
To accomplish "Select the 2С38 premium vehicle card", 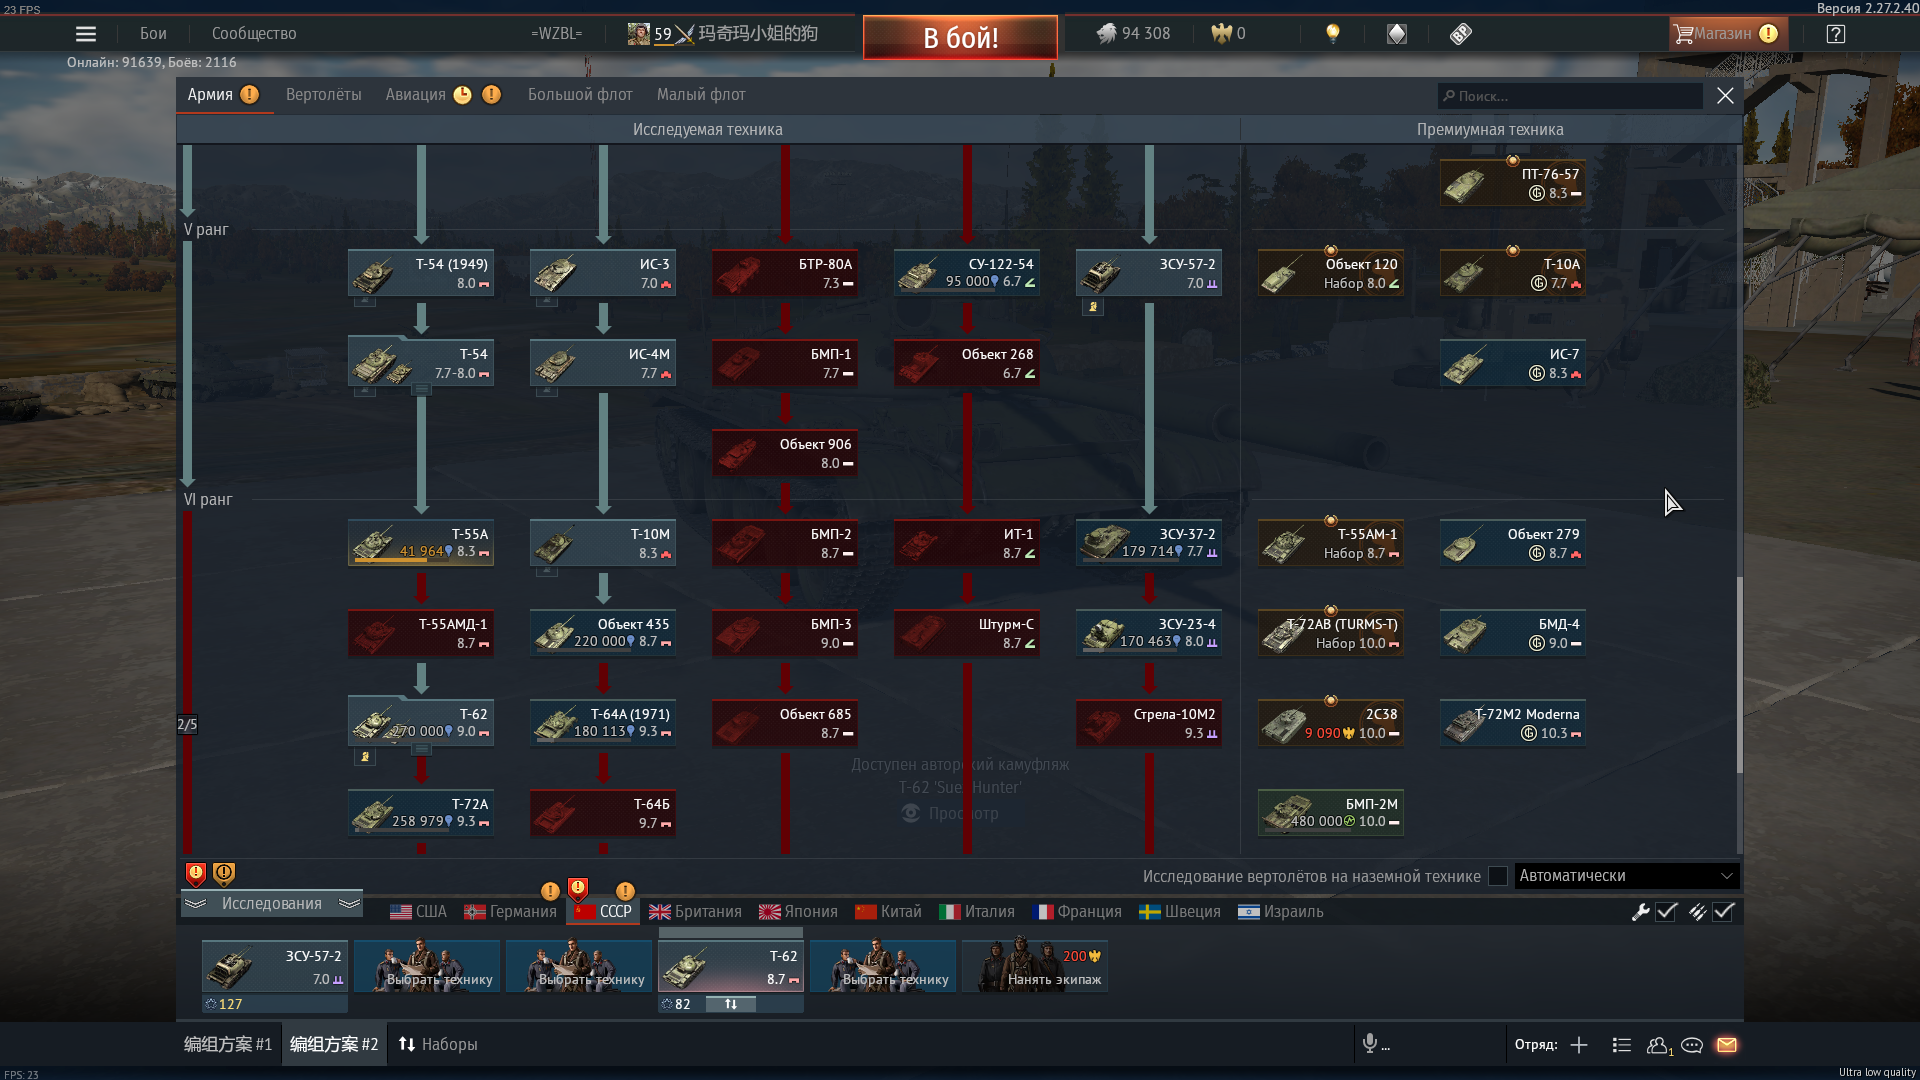I will pyautogui.click(x=1331, y=723).
